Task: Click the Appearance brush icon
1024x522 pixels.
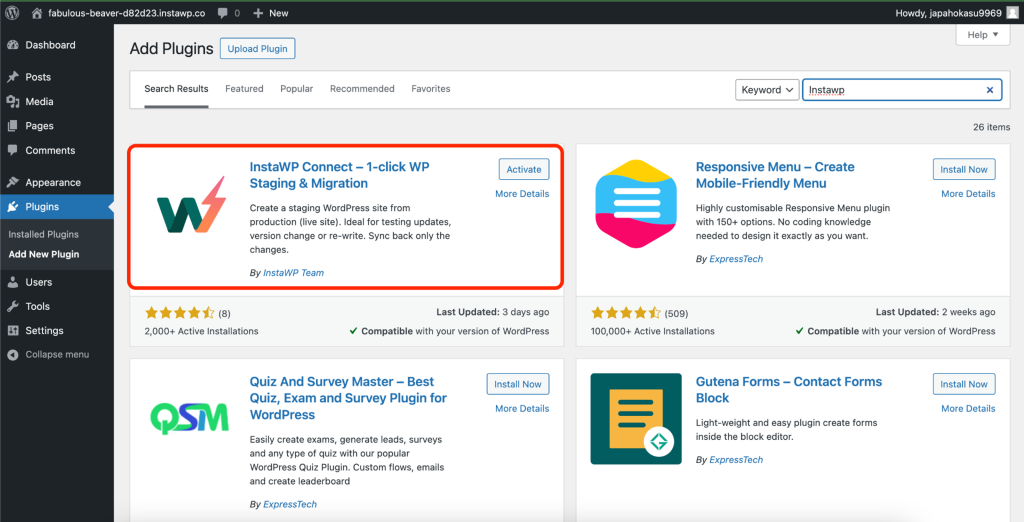Action: pos(12,183)
